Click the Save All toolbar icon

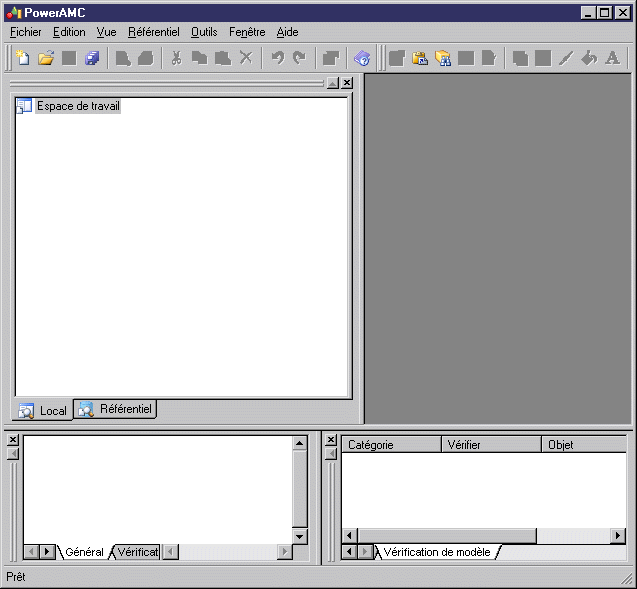pos(92,58)
